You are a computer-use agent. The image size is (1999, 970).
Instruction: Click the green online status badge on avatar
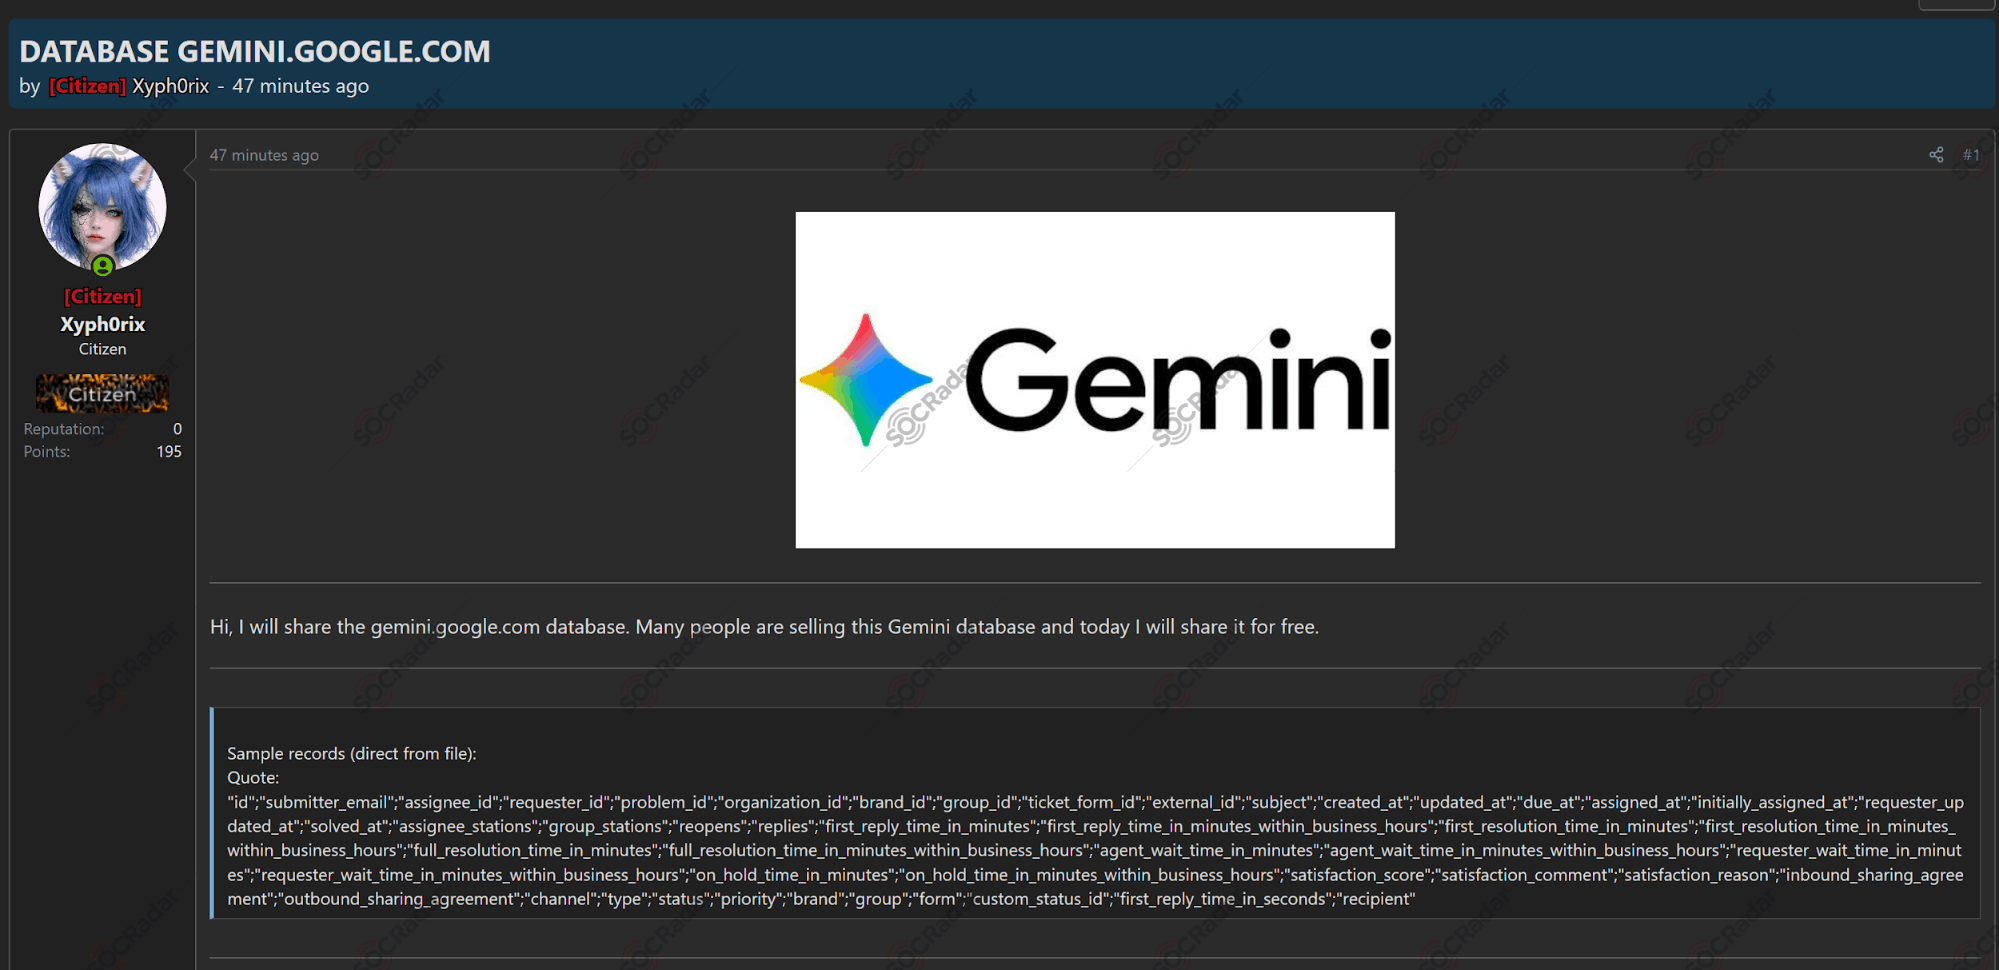[103, 266]
